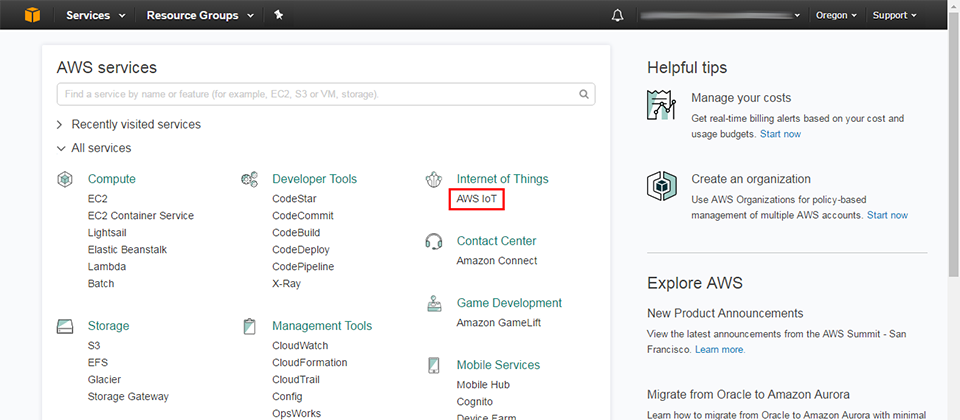Open the Support dropdown menu
Image resolution: width=960 pixels, height=420 pixels.
click(894, 15)
